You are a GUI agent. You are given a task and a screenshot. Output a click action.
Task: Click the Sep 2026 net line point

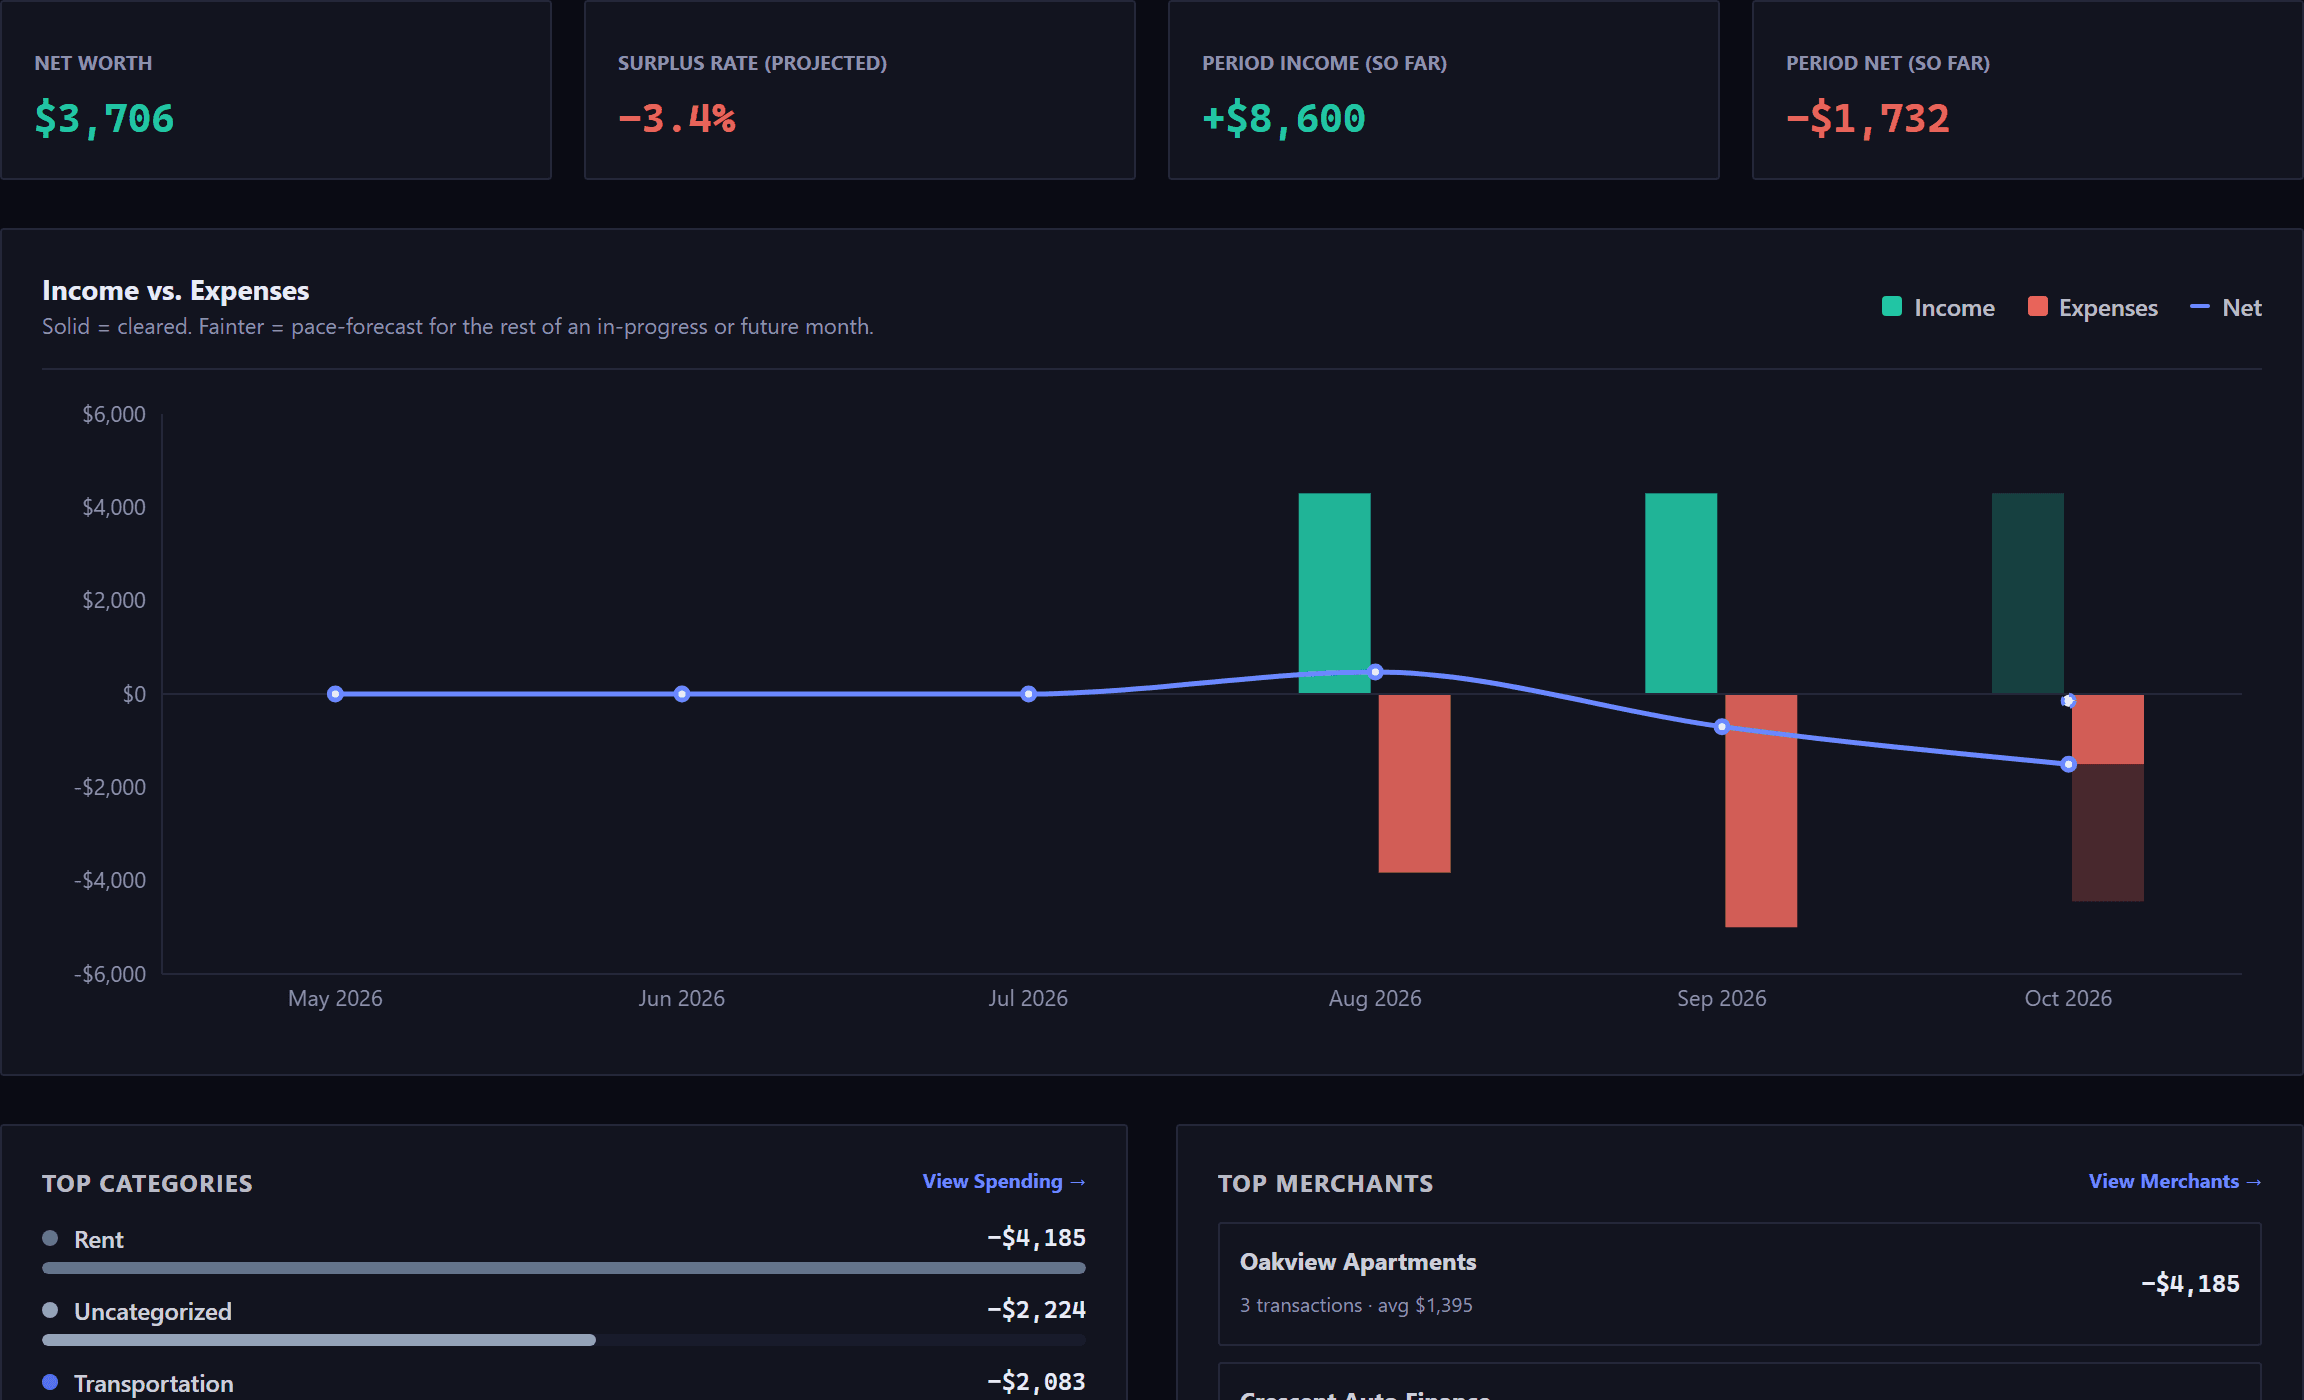[x=1721, y=727]
